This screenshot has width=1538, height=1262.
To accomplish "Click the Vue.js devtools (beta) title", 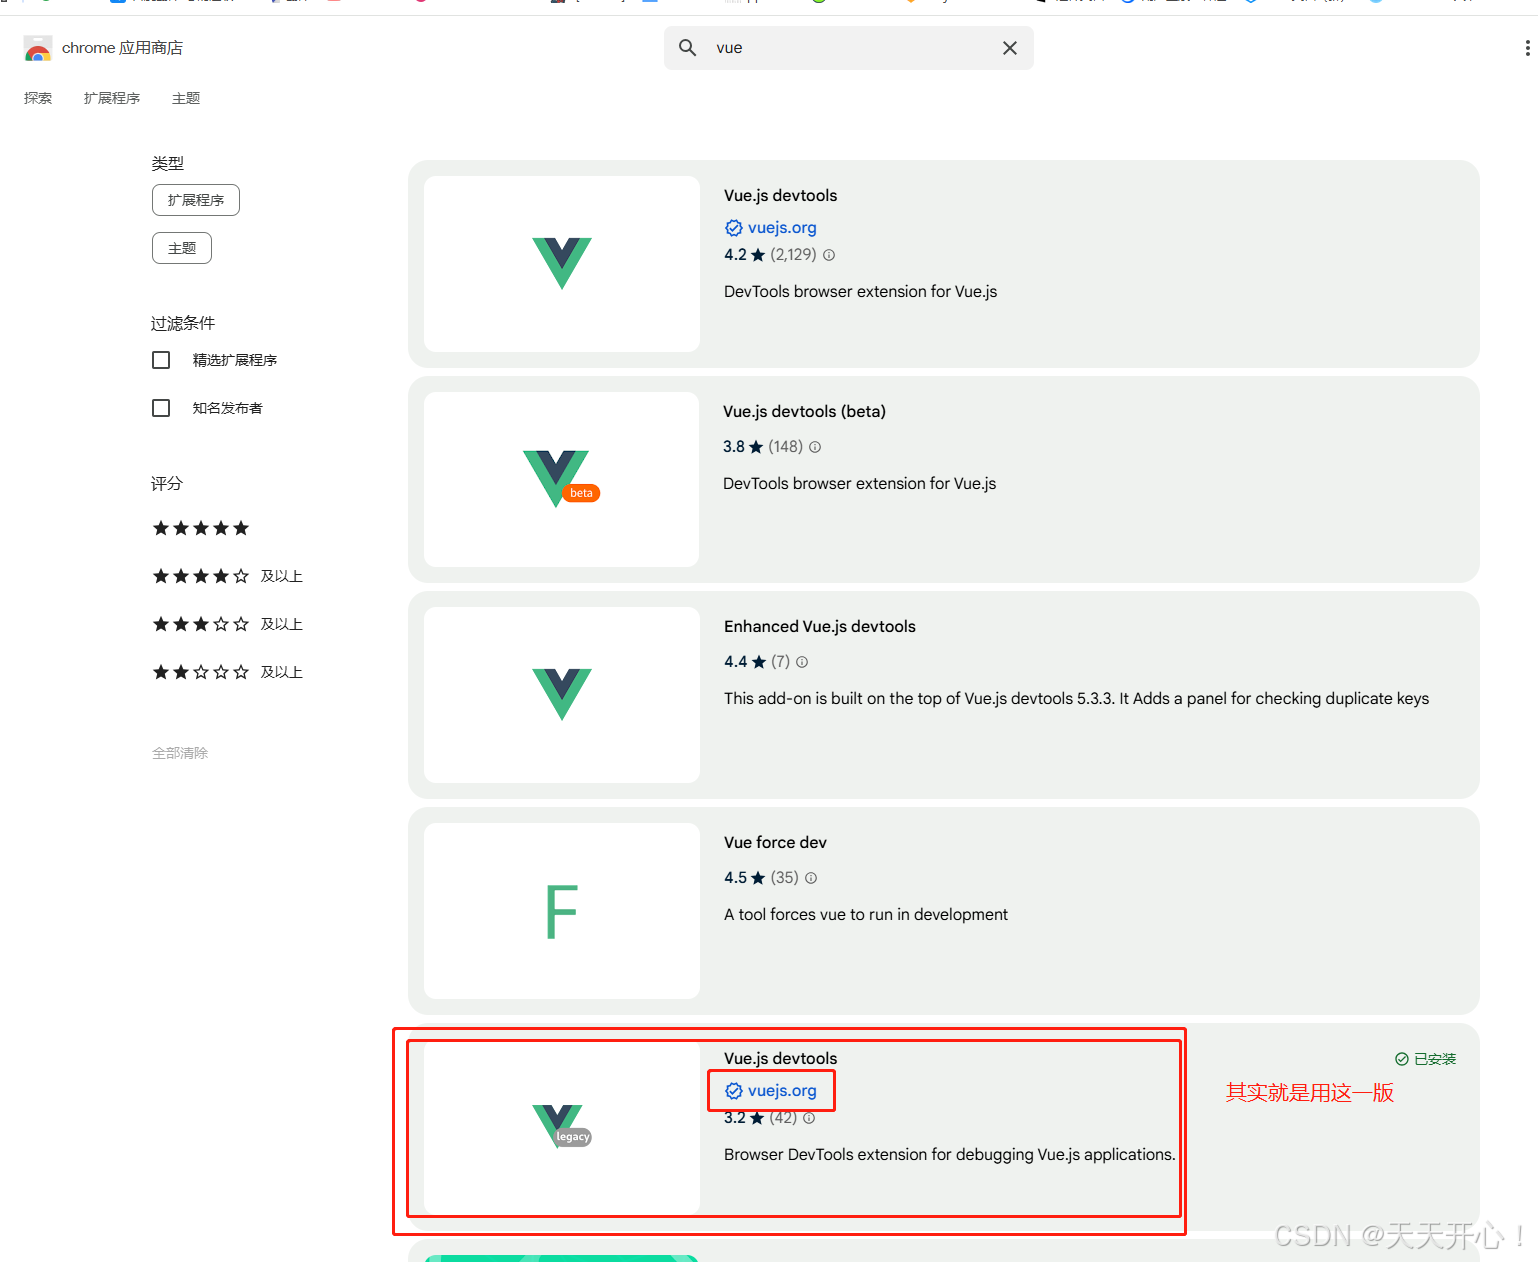I will (804, 412).
